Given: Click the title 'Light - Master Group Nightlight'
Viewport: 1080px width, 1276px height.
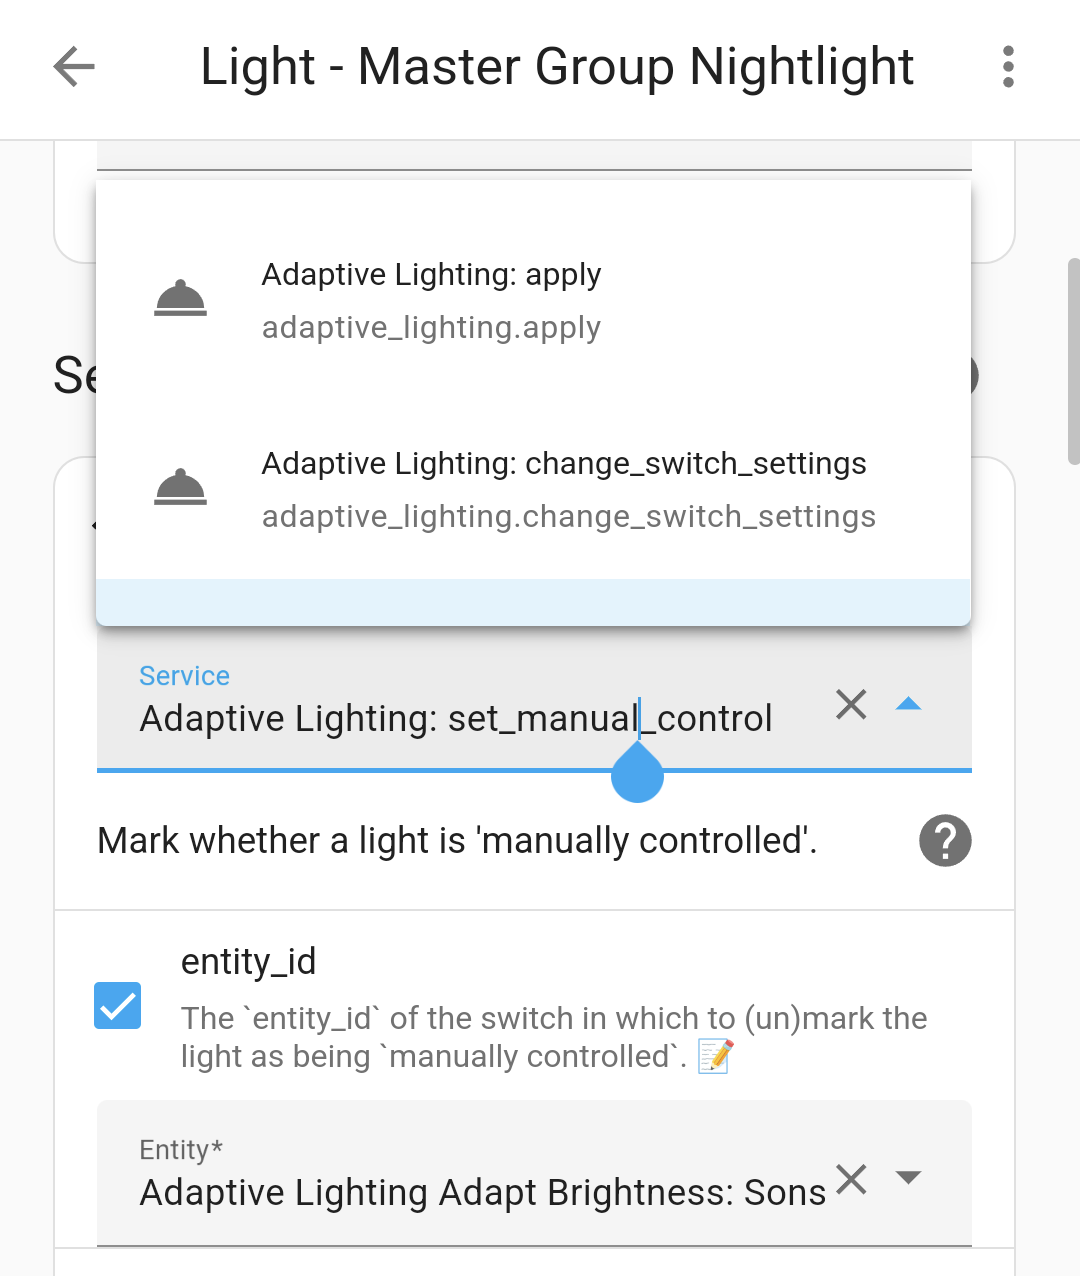Looking at the screenshot, I should click(557, 66).
